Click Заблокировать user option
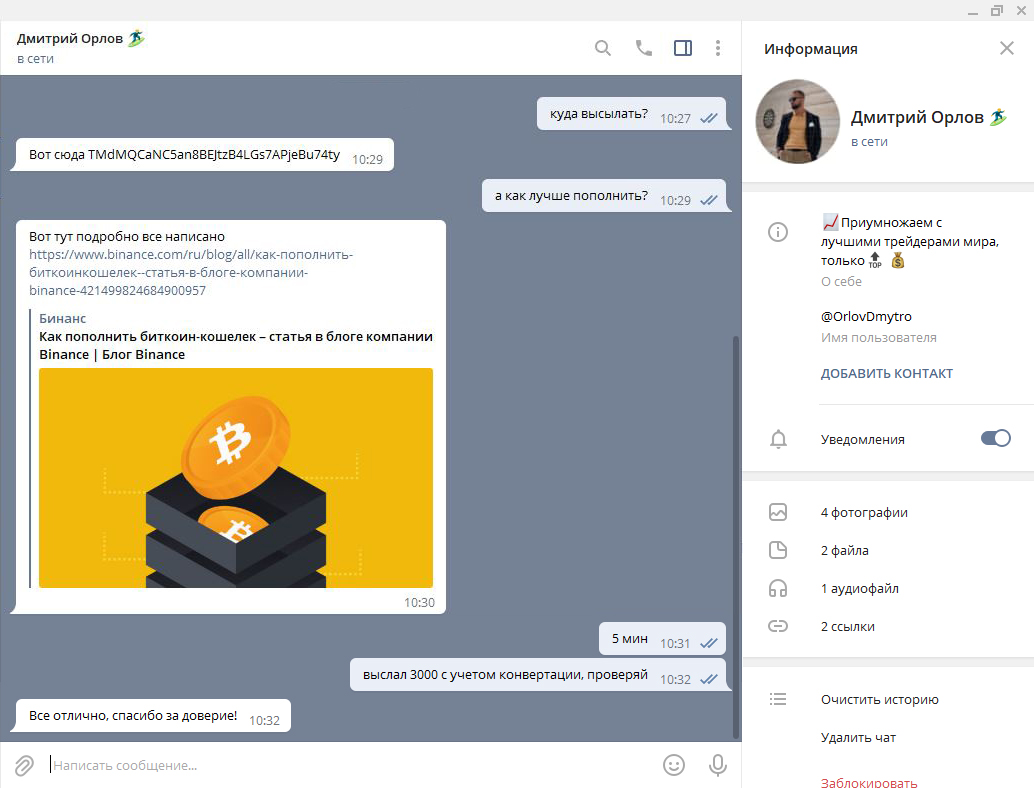1034x788 pixels. 868,782
